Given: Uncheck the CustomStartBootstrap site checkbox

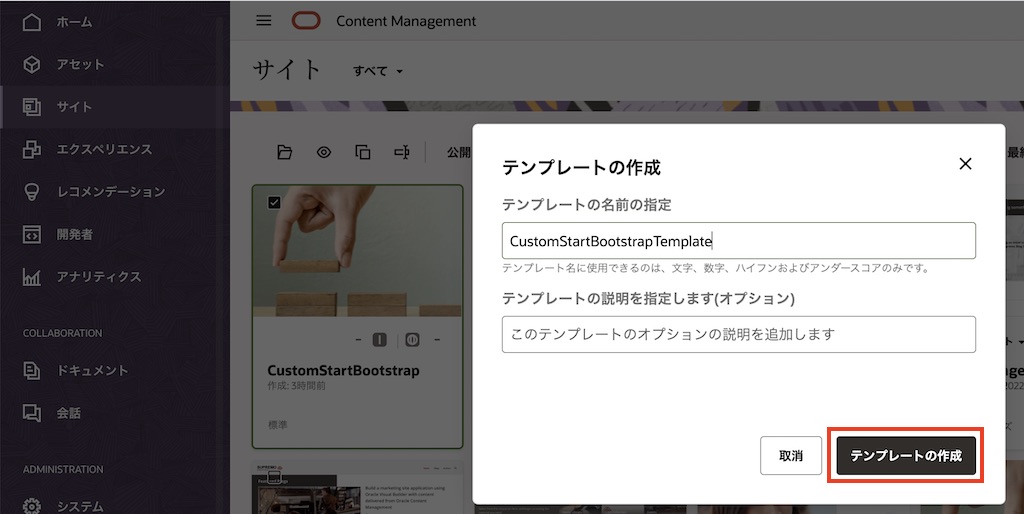Looking at the screenshot, I should (275, 202).
